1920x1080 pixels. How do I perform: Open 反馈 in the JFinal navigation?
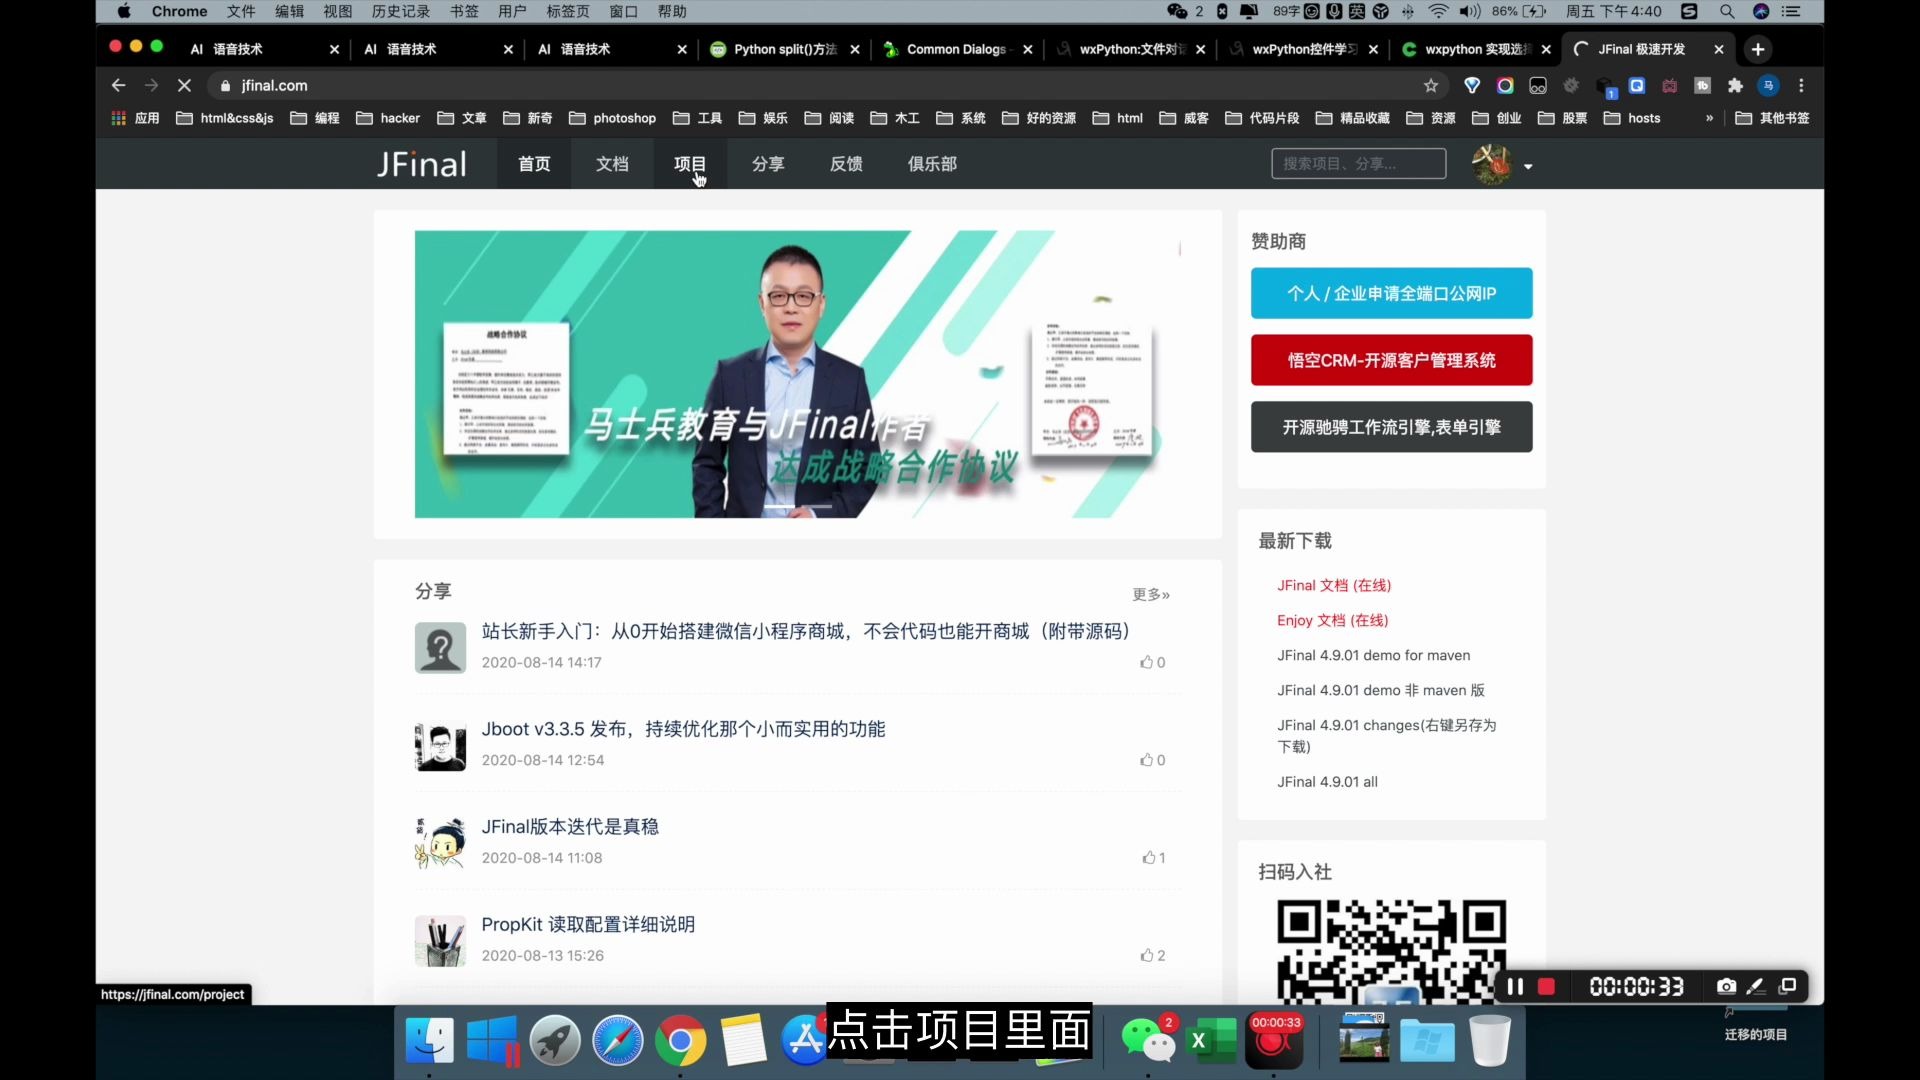point(846,164)
